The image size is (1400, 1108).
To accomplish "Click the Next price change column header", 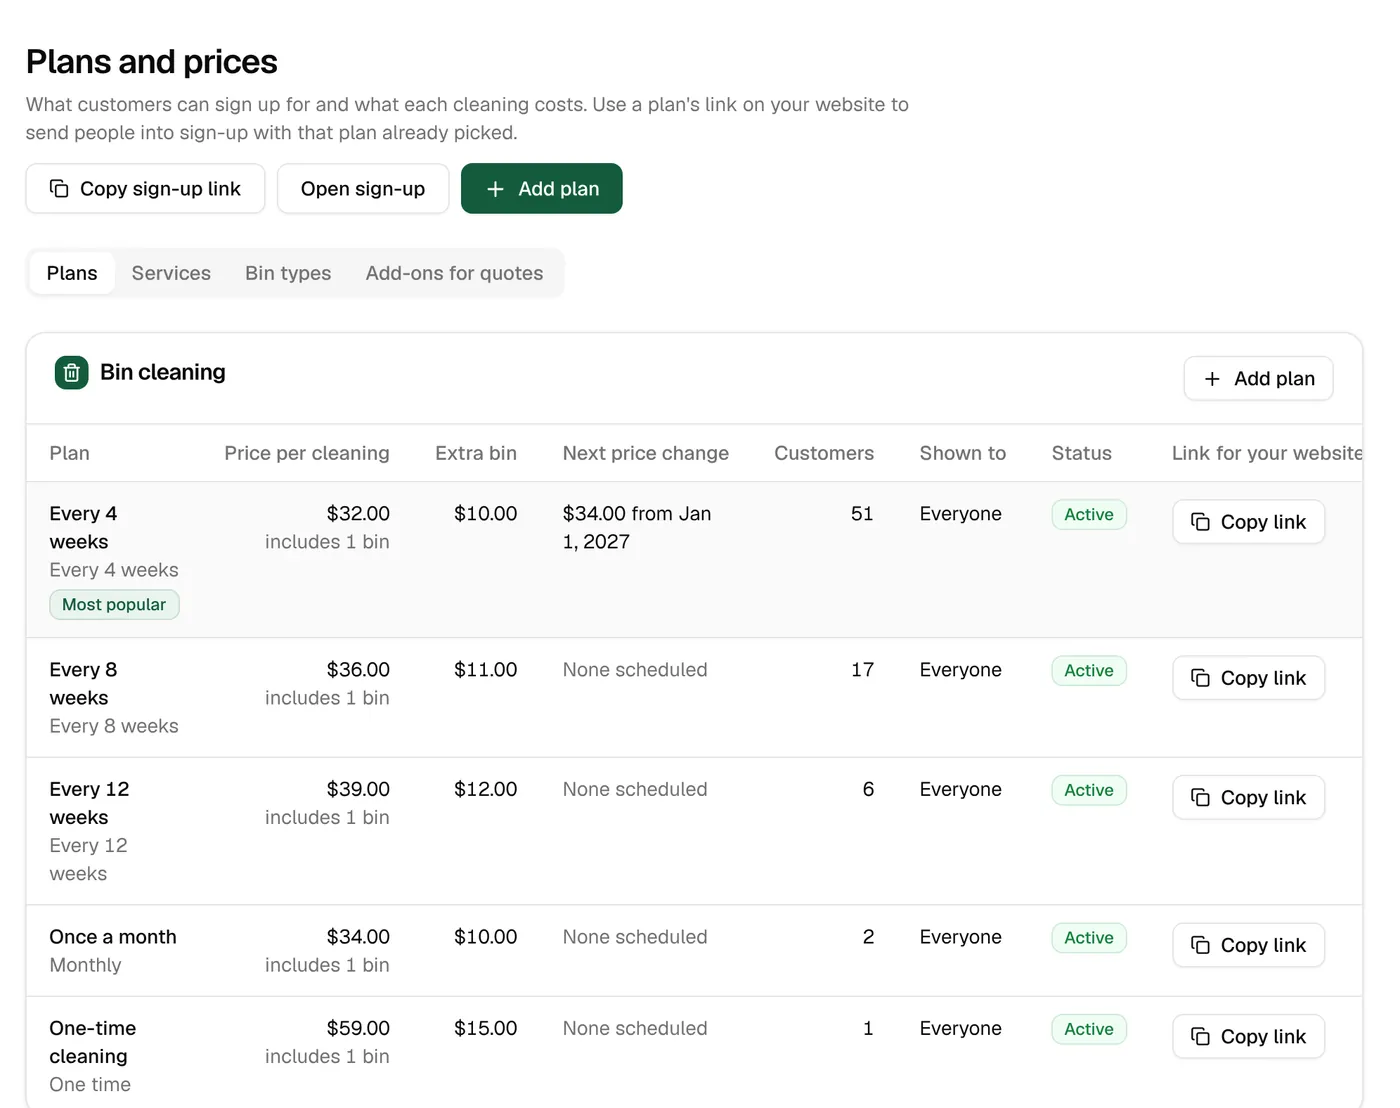I will coord(646,453).
